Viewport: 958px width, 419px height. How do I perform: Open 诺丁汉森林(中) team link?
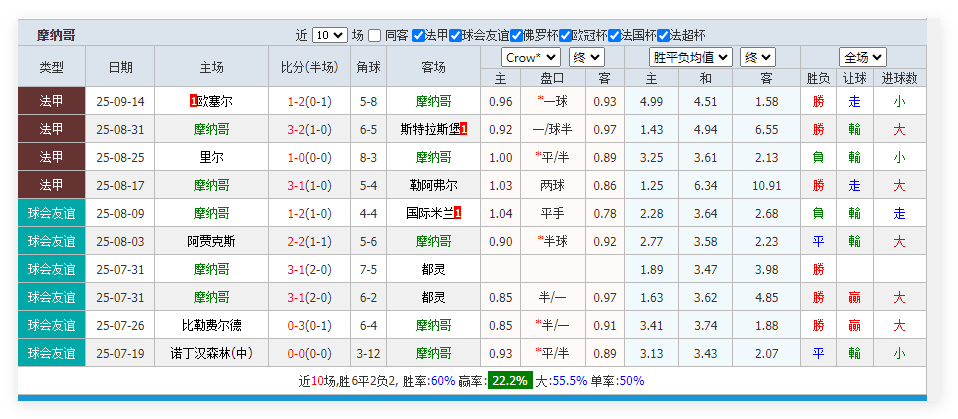(x=212, y=353)
